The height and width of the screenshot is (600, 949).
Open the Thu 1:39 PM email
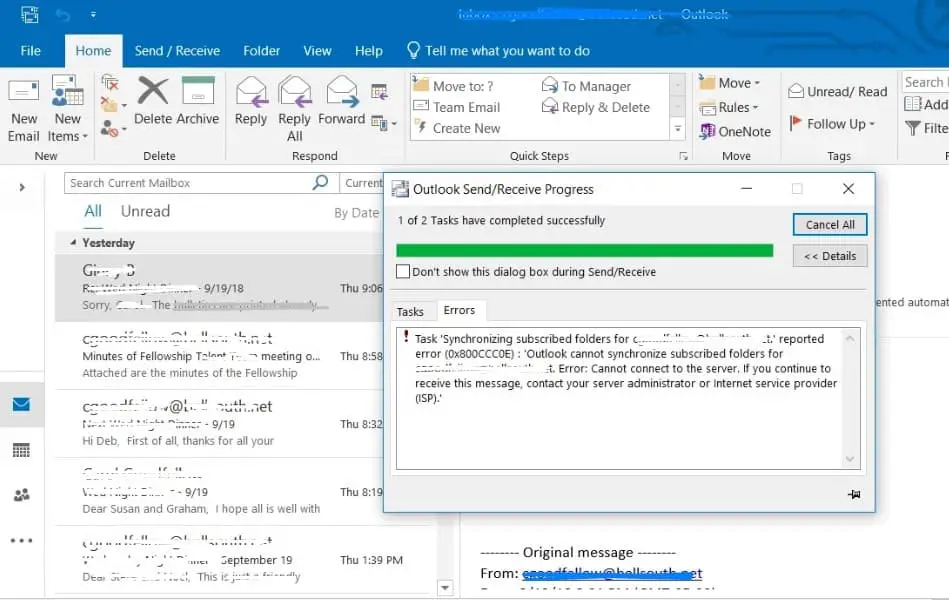click(x=245, y=559)
